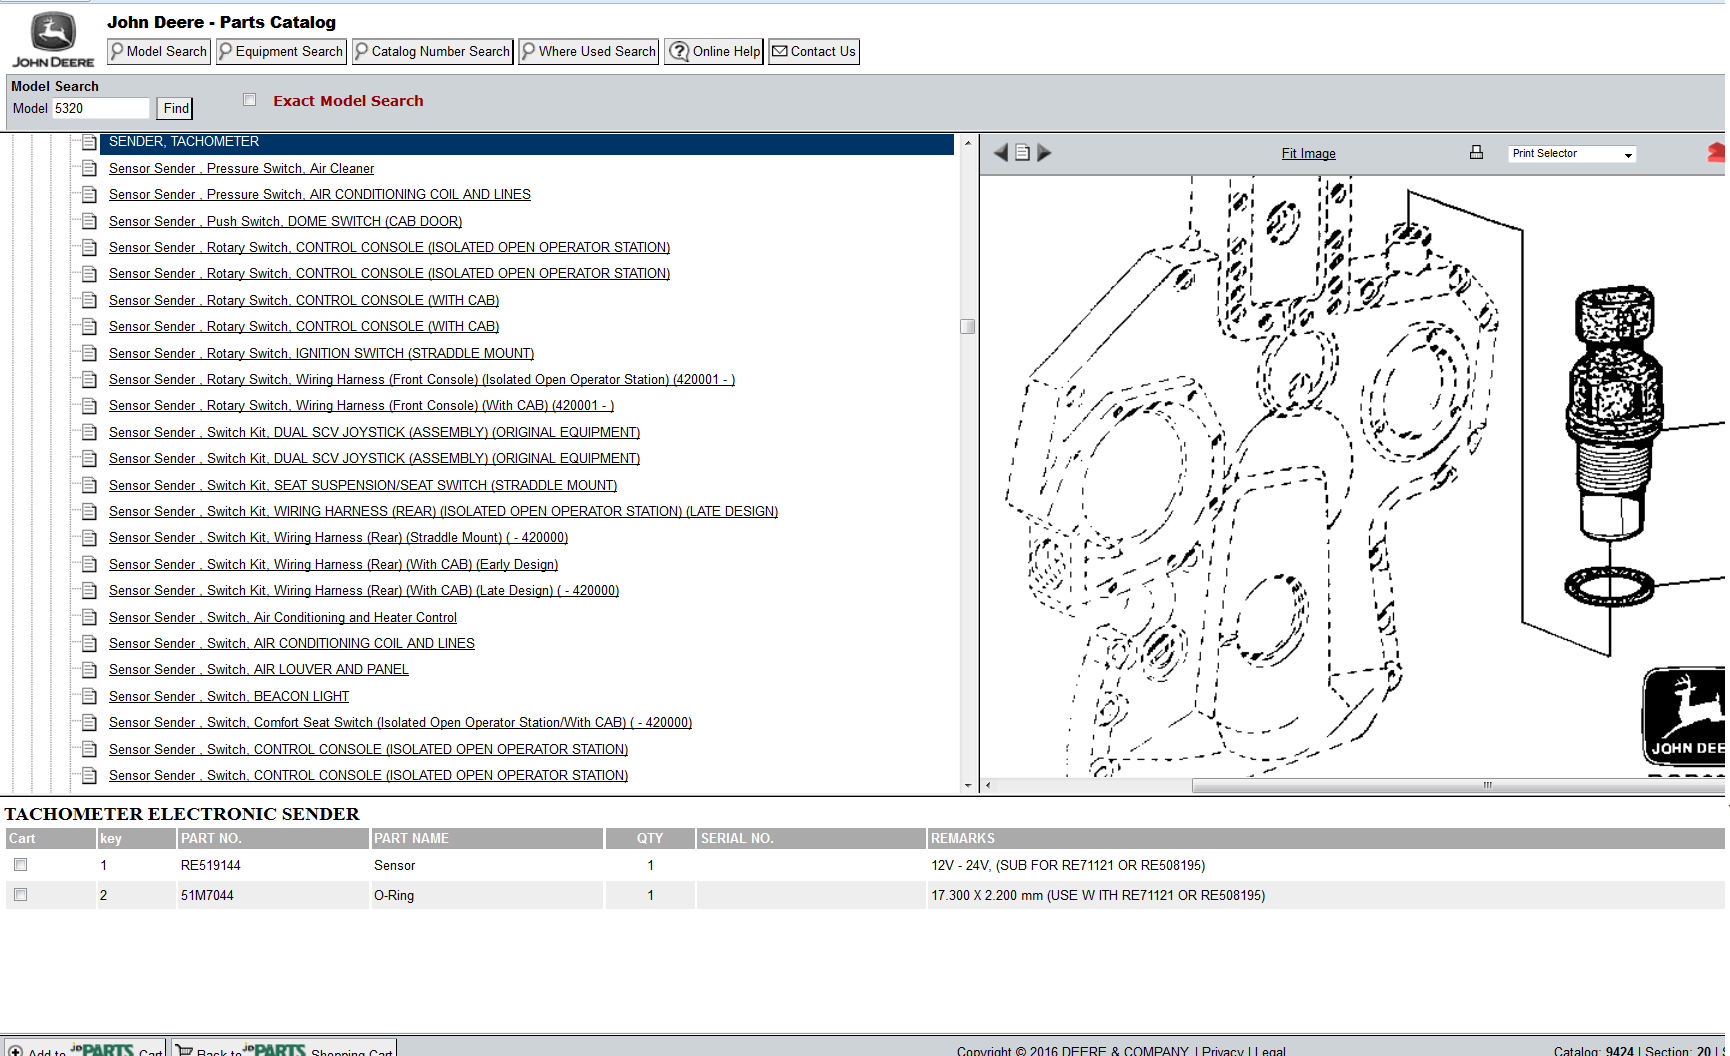Click the red icon at the image toolbar's right end
Image resolution: width=1730 pixels, height=1056 pixels.
(1717, 153)
